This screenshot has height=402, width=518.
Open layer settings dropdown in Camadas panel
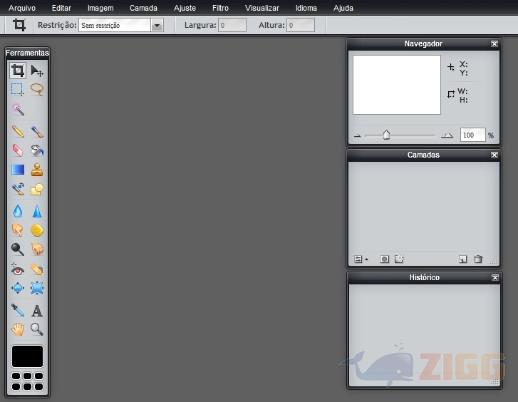(x=360, y=259)
